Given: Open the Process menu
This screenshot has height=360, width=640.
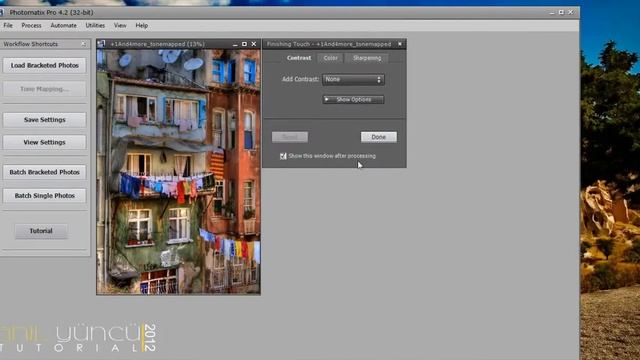Looking at the screenshot, I should [31, 25].
